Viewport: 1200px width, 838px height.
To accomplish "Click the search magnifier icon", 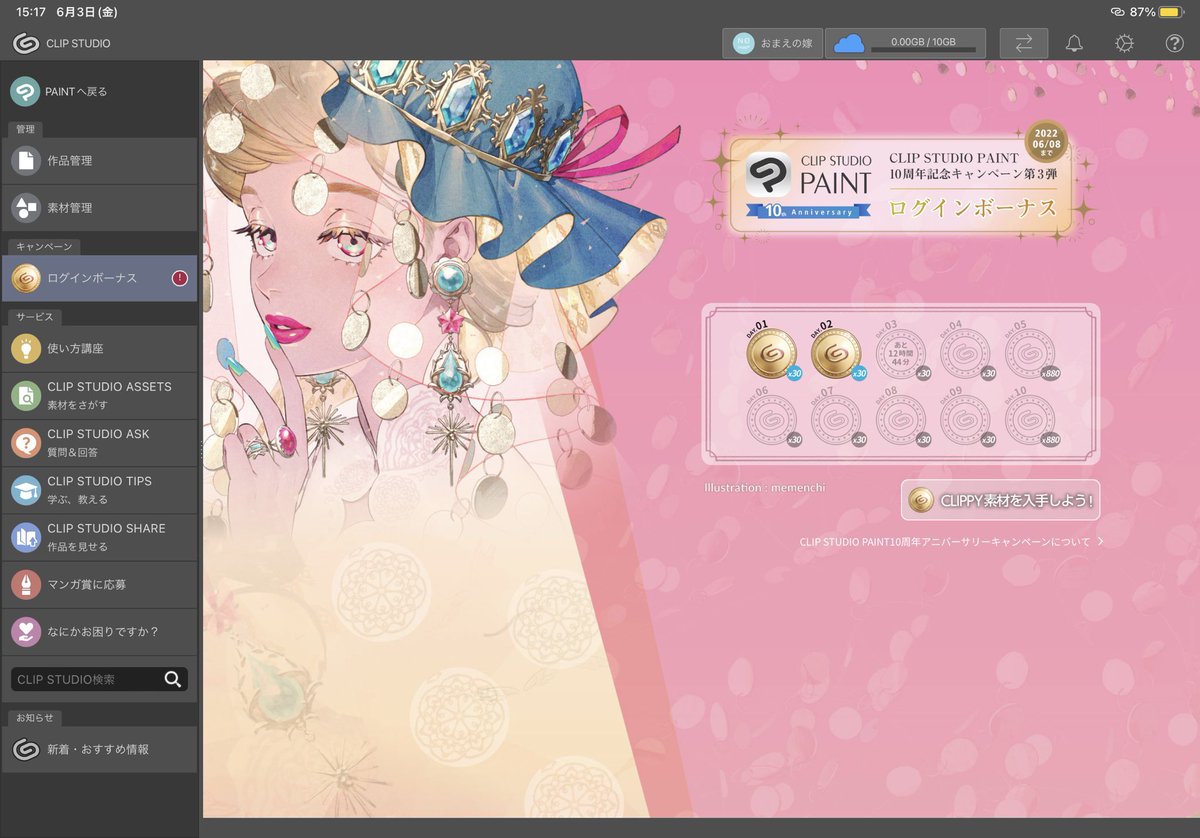I will click(x=173, y=679).
